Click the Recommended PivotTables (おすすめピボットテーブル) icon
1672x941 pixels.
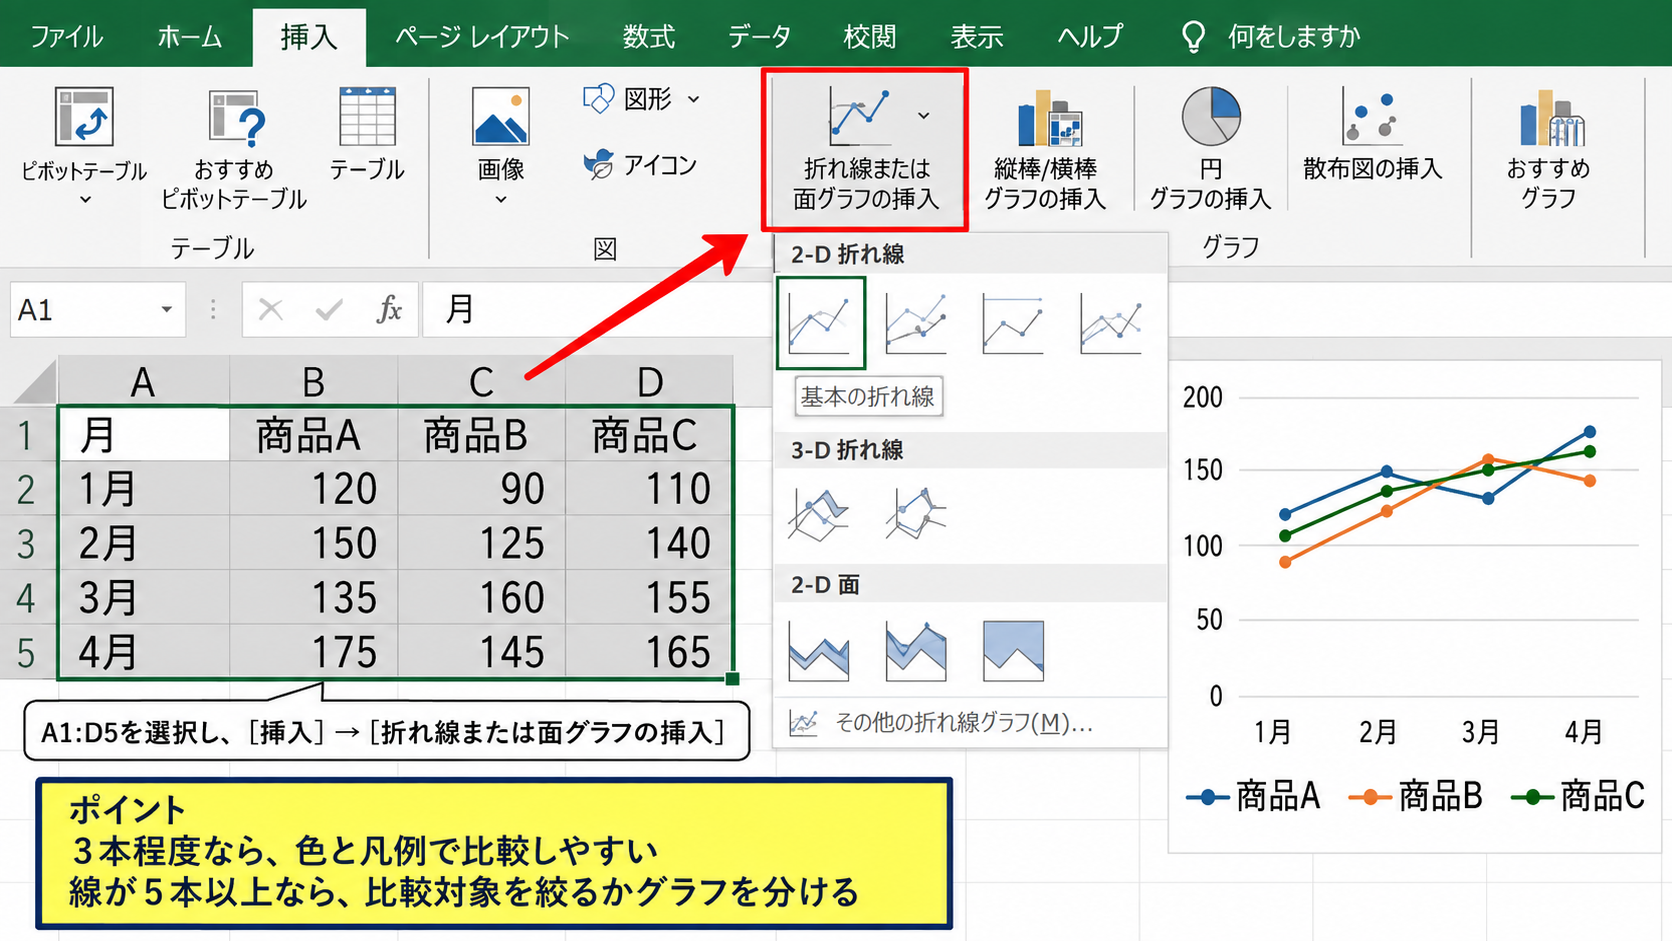(x=236, y=119)
